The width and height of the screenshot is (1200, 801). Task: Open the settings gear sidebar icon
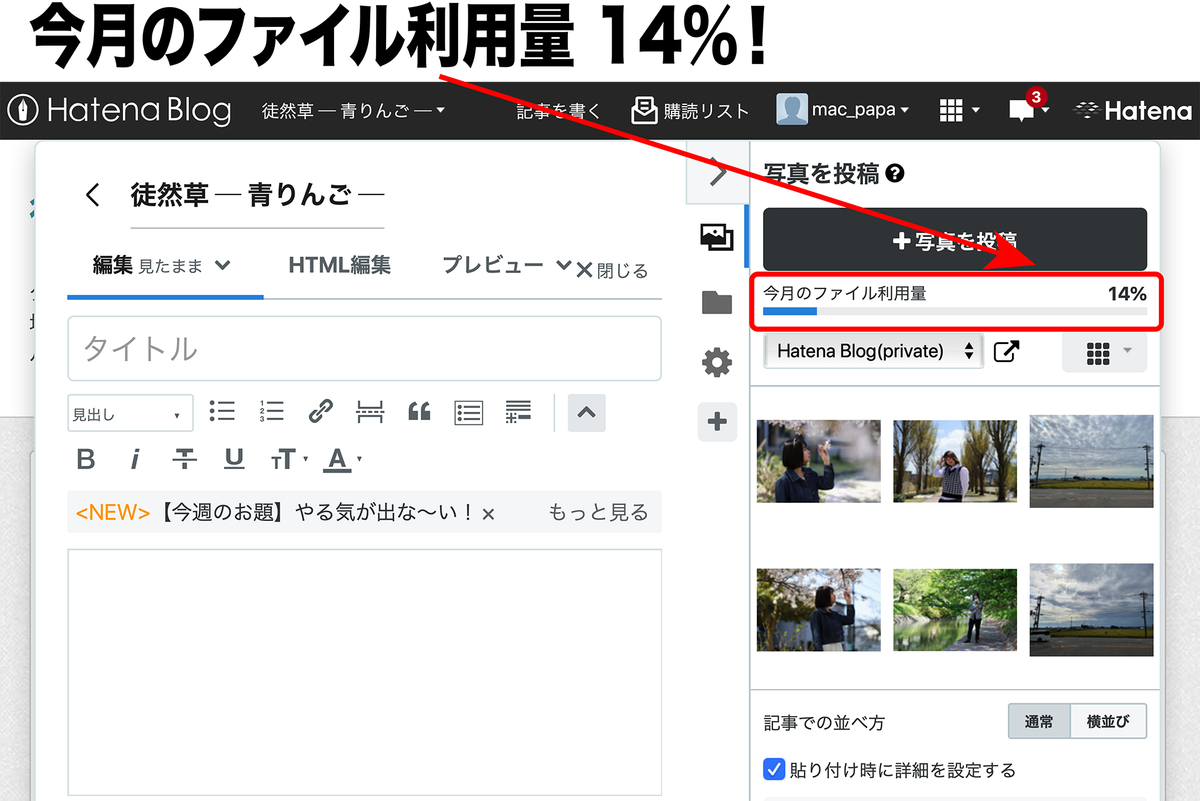pos(717,362)
